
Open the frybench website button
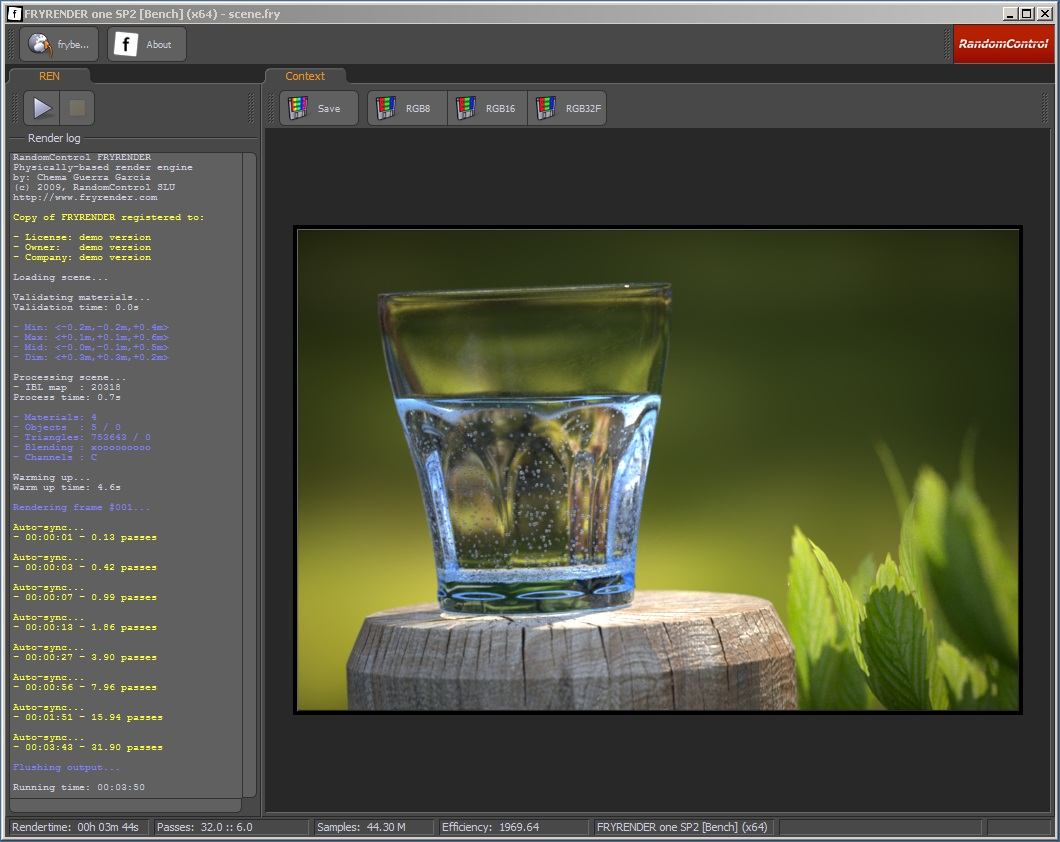click(59, 44)
